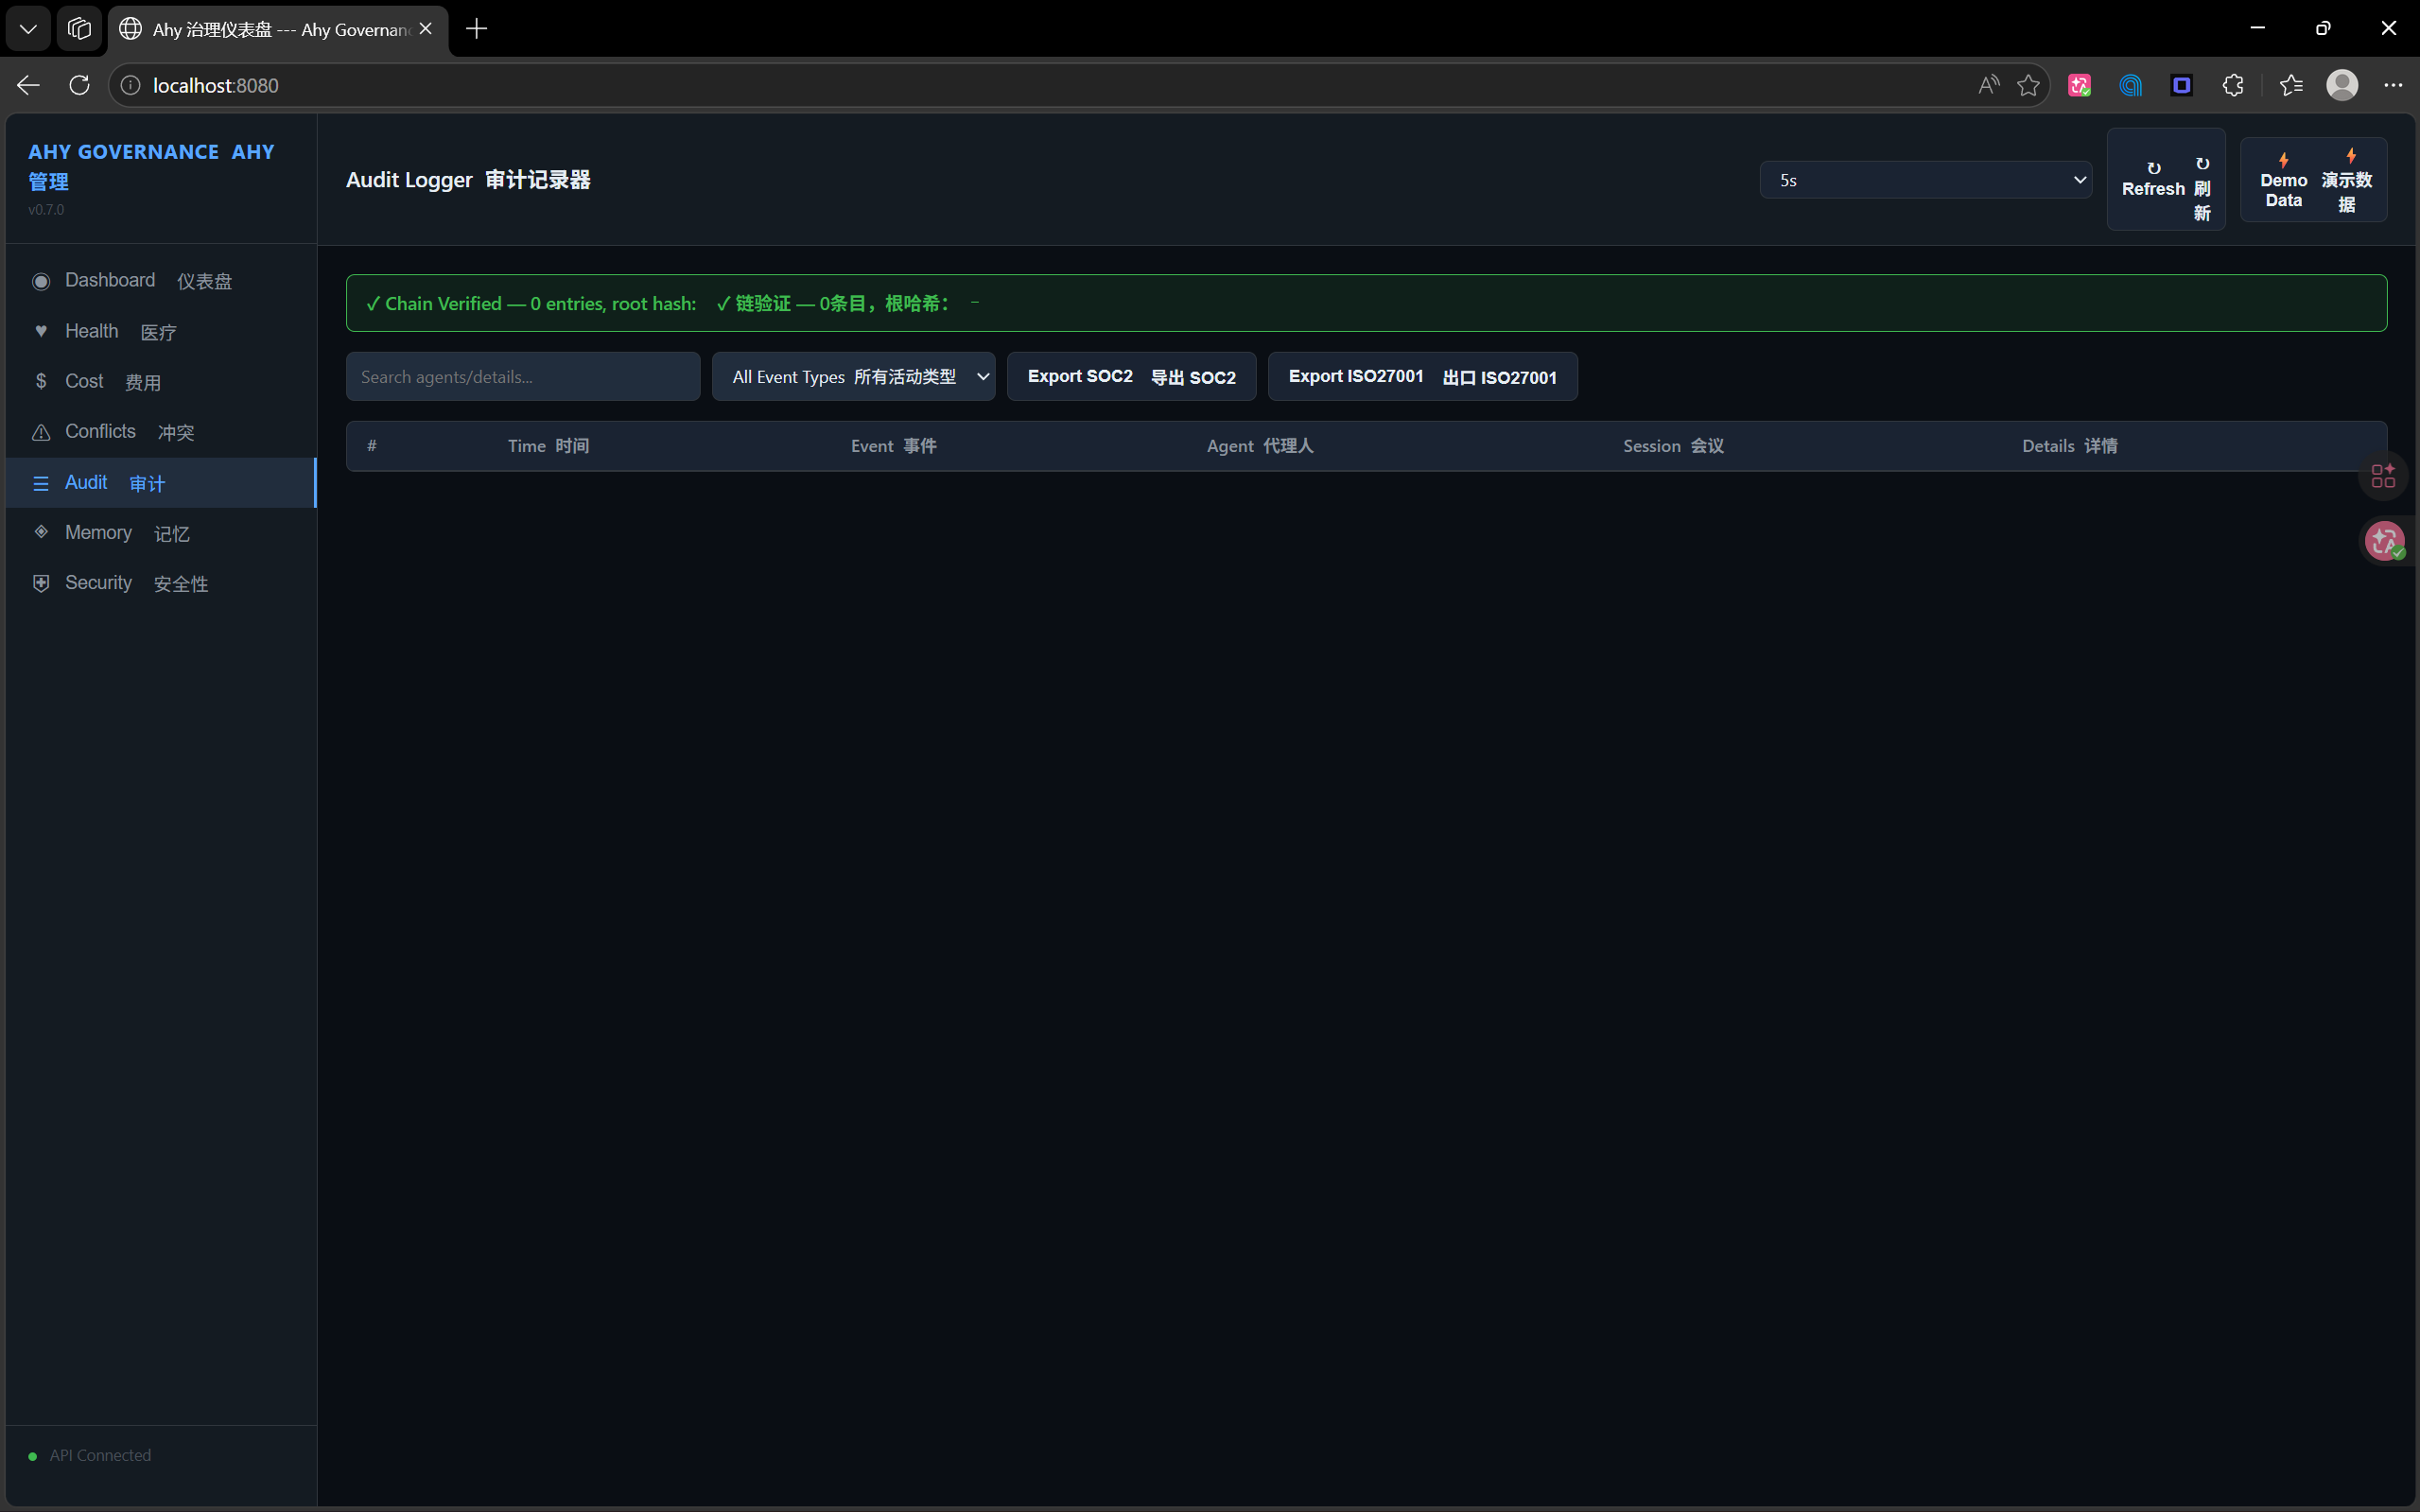The image size is (2420, 1512).
Task: Open the pink translate extension icon
Action: [x=2079, y=85]
